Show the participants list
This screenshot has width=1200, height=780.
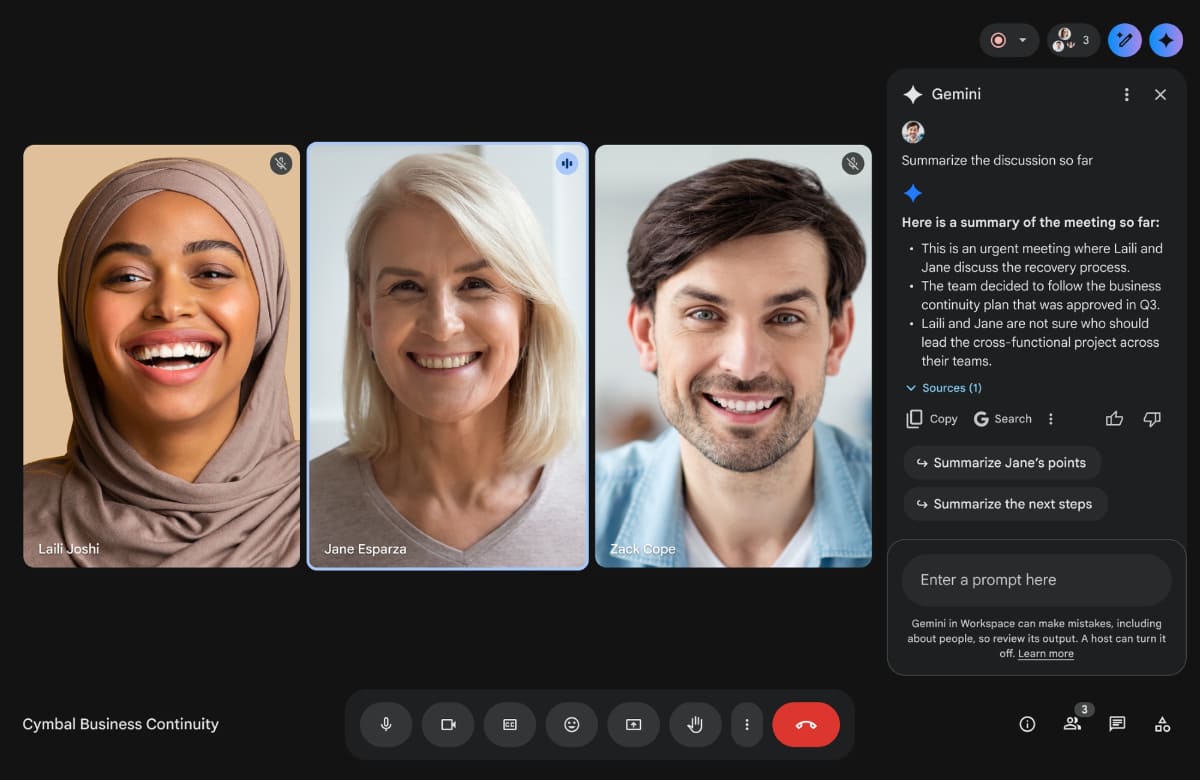point(1072,724)
